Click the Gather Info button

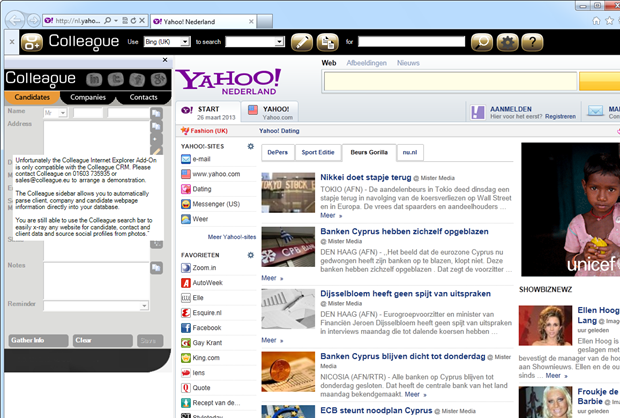pyautogui.click(x=38, y=340)
